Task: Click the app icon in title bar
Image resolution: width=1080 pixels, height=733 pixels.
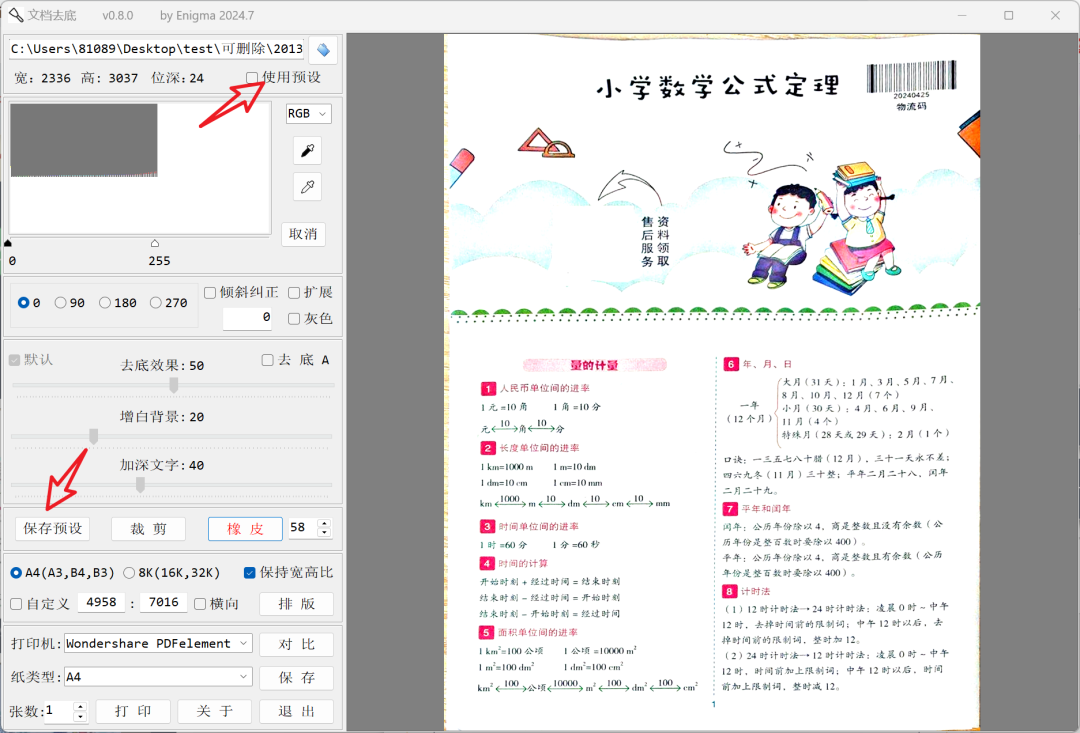Action: click(x=16, y=16)
